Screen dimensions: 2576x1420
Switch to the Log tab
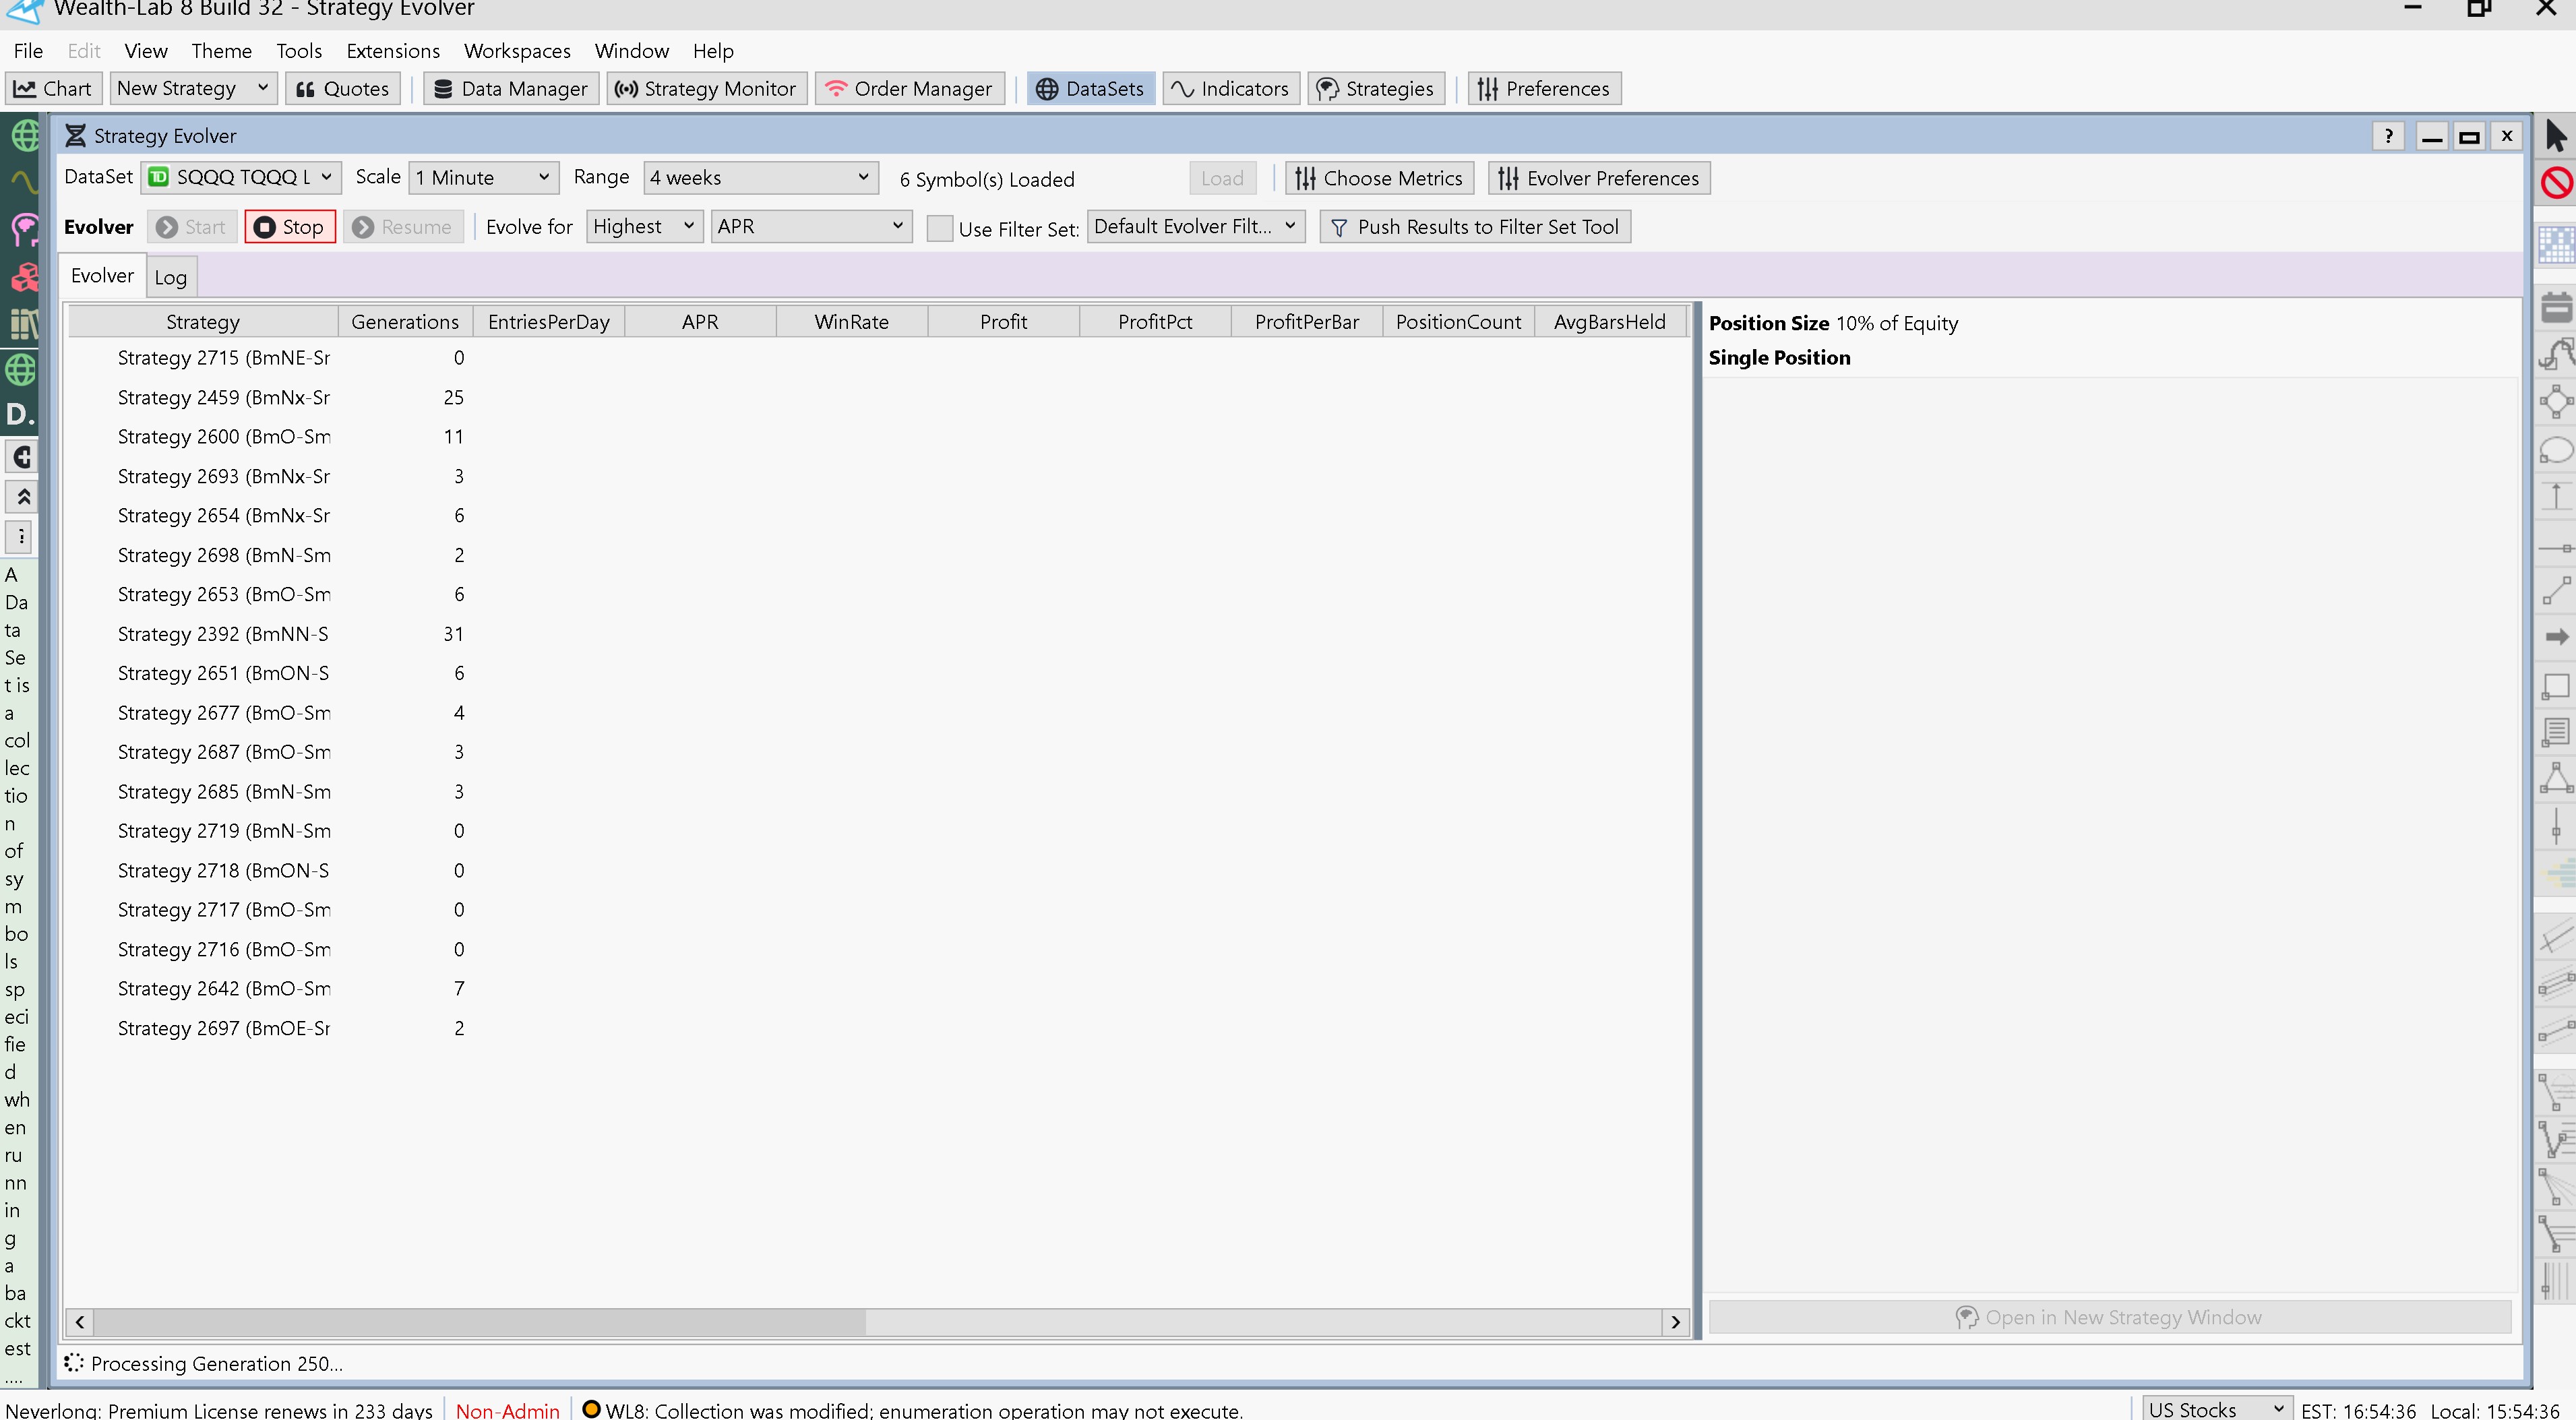[170, 278]
